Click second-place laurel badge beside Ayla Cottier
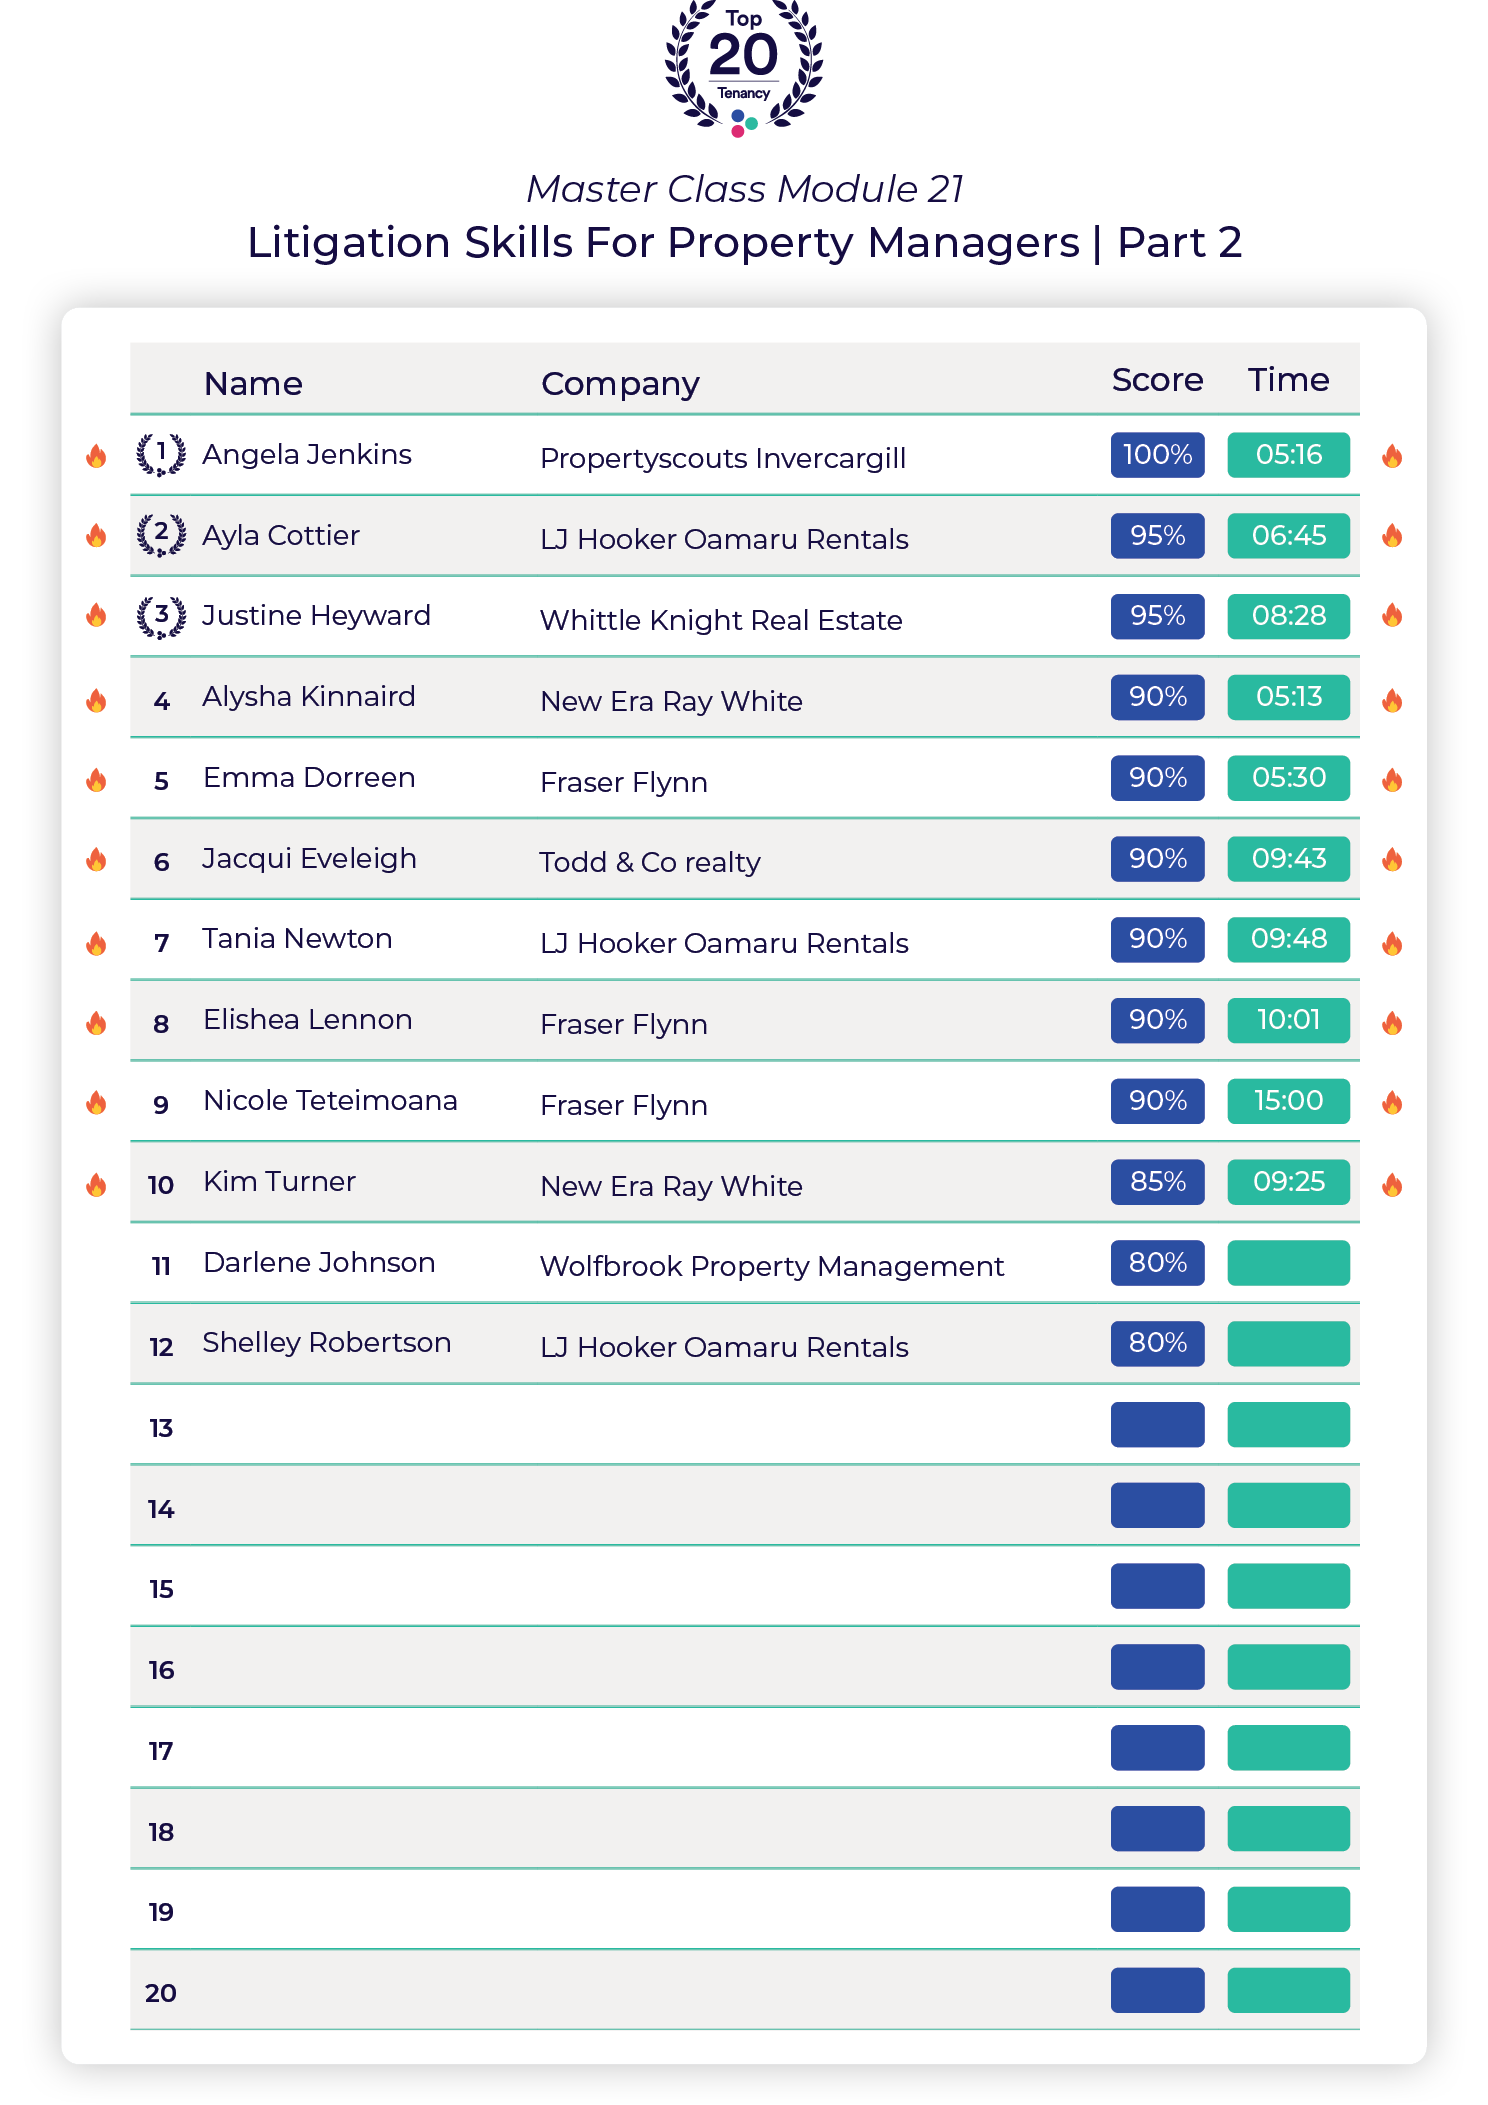1488x2105 pixels. (161, 535)
